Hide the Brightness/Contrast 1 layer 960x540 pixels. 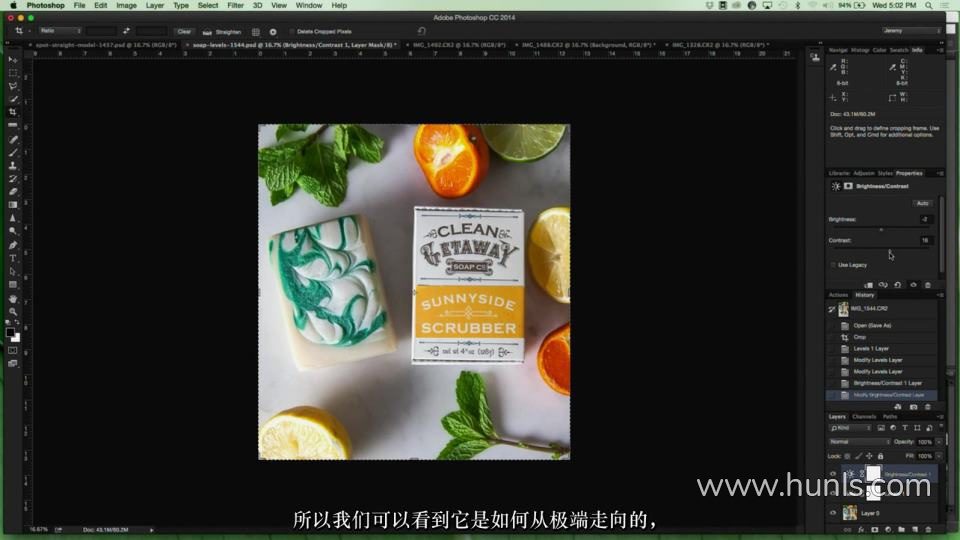pos(833,474)
